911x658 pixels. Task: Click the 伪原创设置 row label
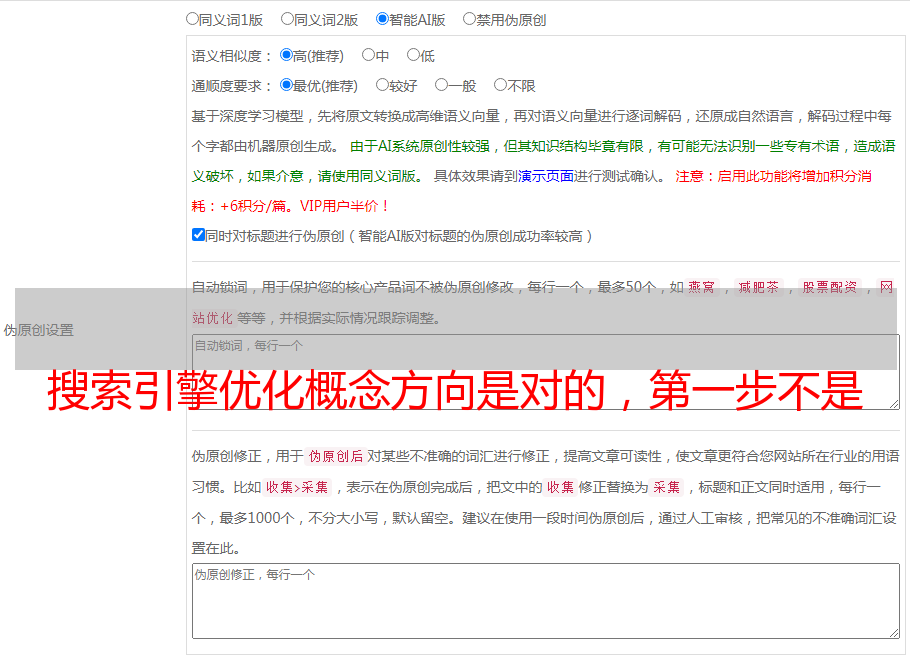point(38,330)
